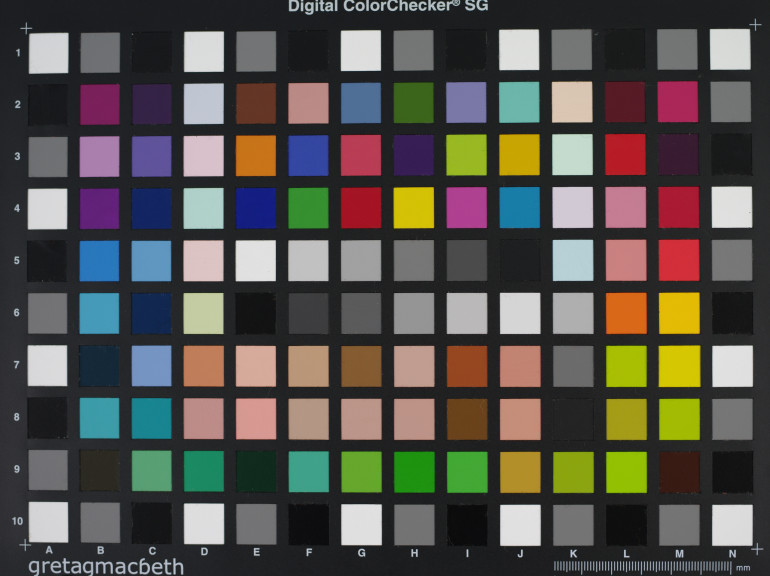Pick the very dark green patch at E9
The width and height of the screenshot is (770, 576).
point(256,471)
